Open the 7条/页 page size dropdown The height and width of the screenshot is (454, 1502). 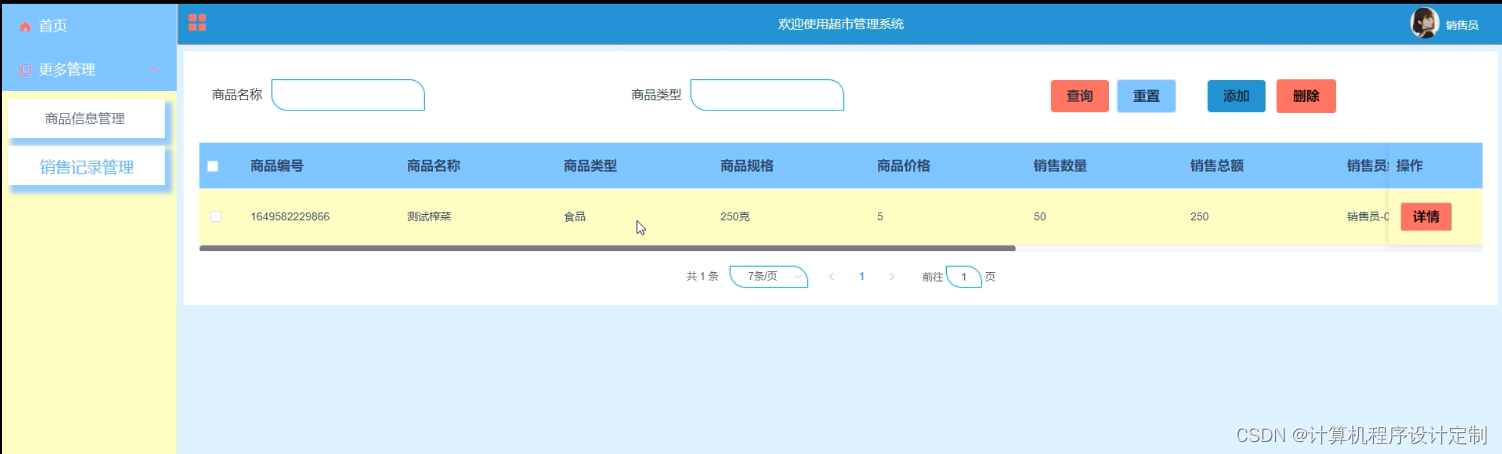(769, 277)
